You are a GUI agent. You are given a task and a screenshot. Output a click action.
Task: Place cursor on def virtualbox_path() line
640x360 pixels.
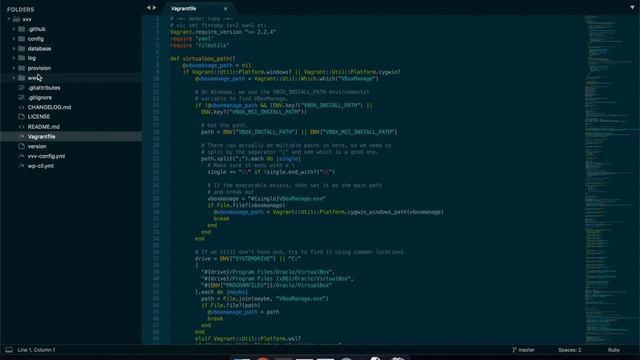[202, 59]
